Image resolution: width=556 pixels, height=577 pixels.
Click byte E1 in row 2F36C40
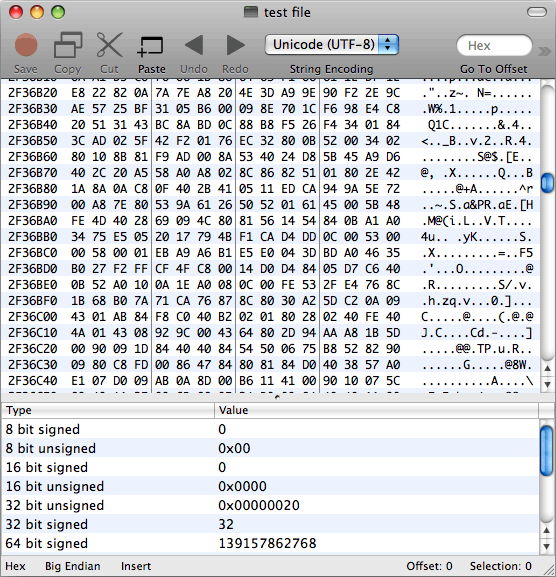tap(78, 381)
